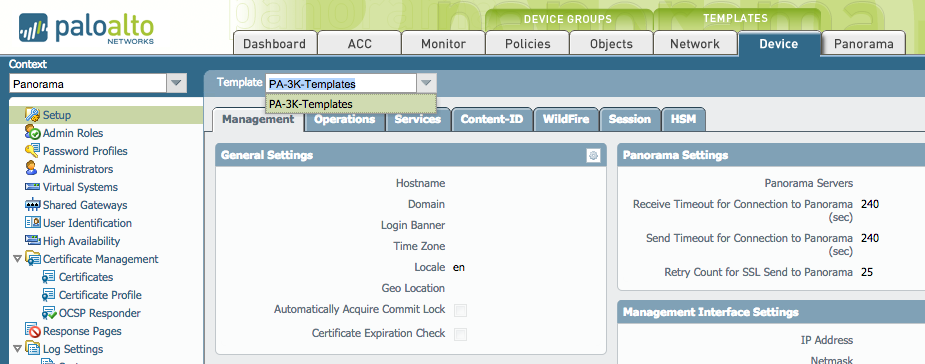
Task: Open the Services sub-tab
Action: tap(418, 119)
